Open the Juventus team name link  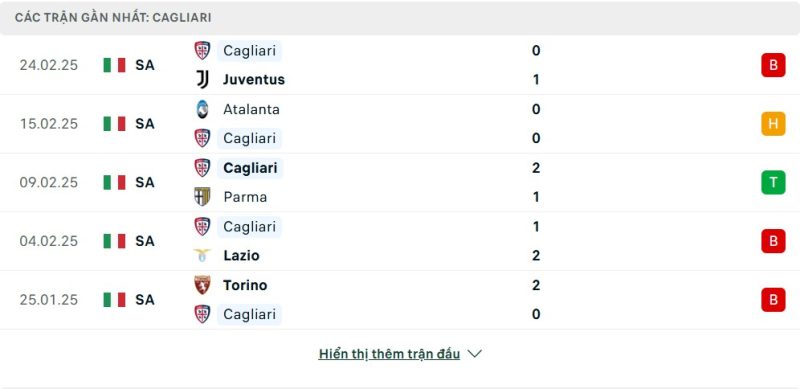(x=254, y=80)
